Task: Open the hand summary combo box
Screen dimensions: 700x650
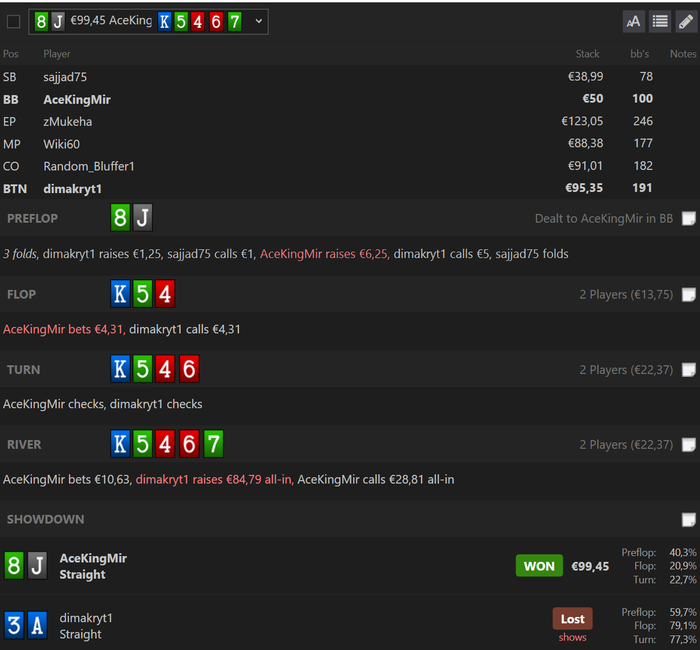Action: pos(148,21)
